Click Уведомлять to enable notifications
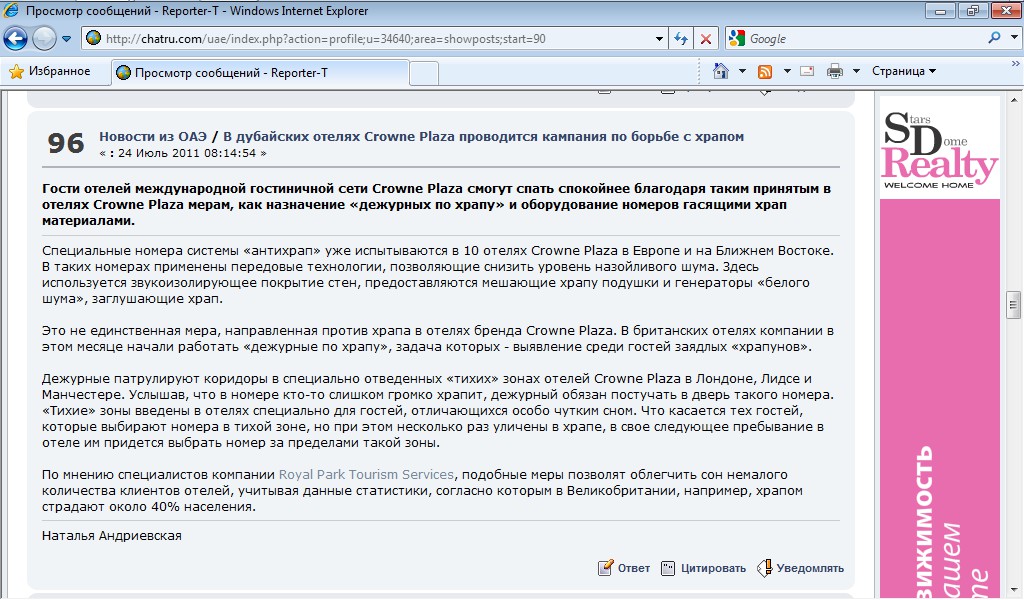The width and height of the screenshot is (1024, 600). tap(810, 568)
